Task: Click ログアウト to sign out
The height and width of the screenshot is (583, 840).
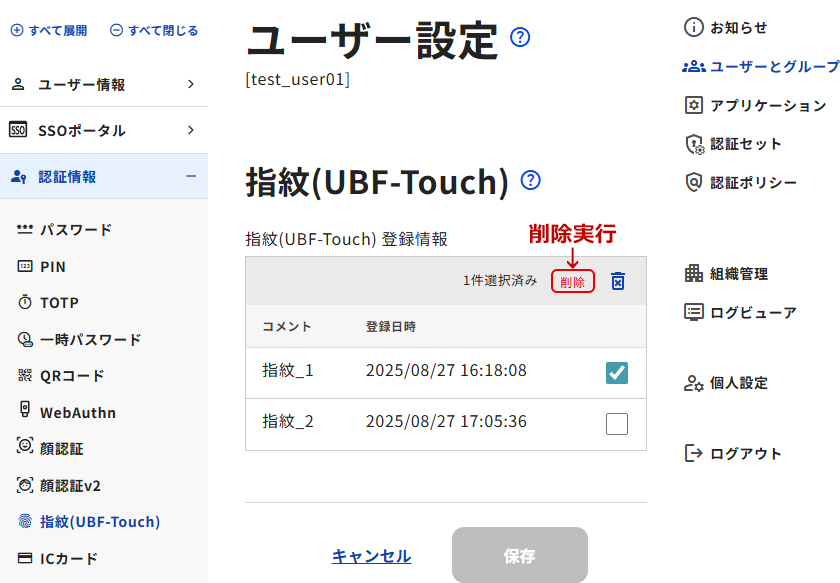Action: click(745, 453)
